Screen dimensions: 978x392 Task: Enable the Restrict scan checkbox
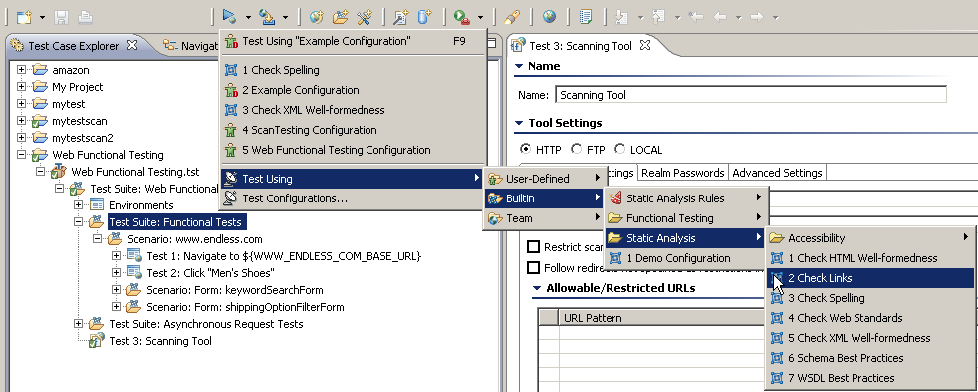pos(533,247)
